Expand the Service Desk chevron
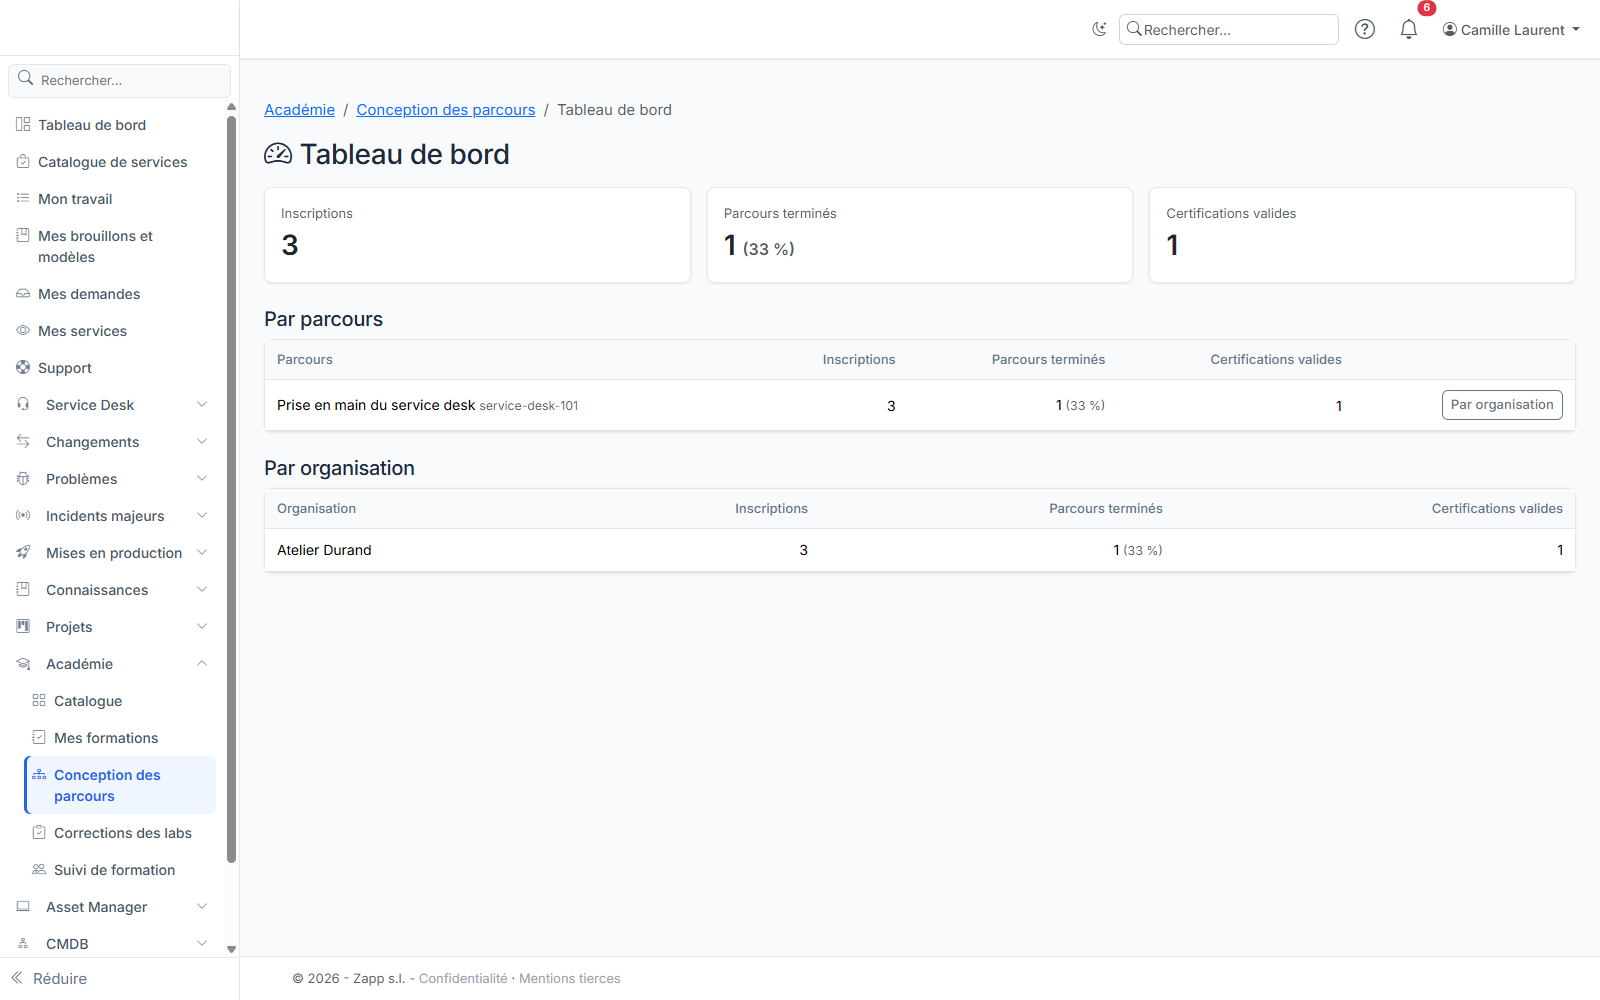 pos(202,404)
